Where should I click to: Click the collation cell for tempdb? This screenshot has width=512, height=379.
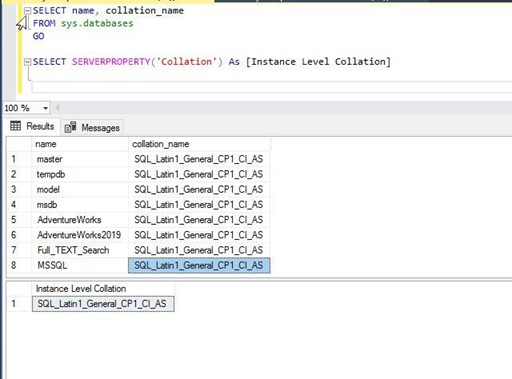(x=199, y=174)
